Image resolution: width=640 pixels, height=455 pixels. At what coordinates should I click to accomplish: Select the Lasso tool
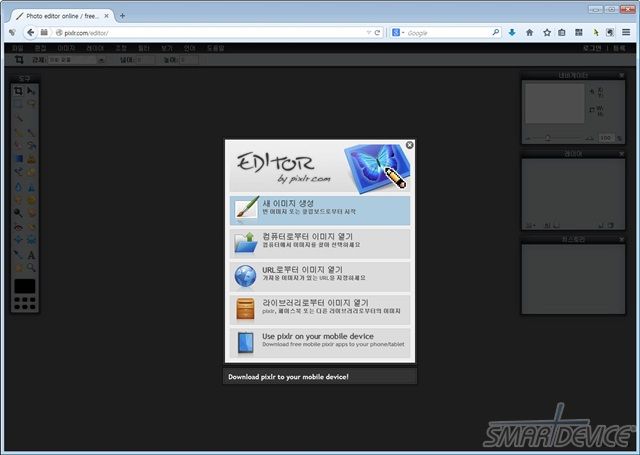tap(31, 104)
